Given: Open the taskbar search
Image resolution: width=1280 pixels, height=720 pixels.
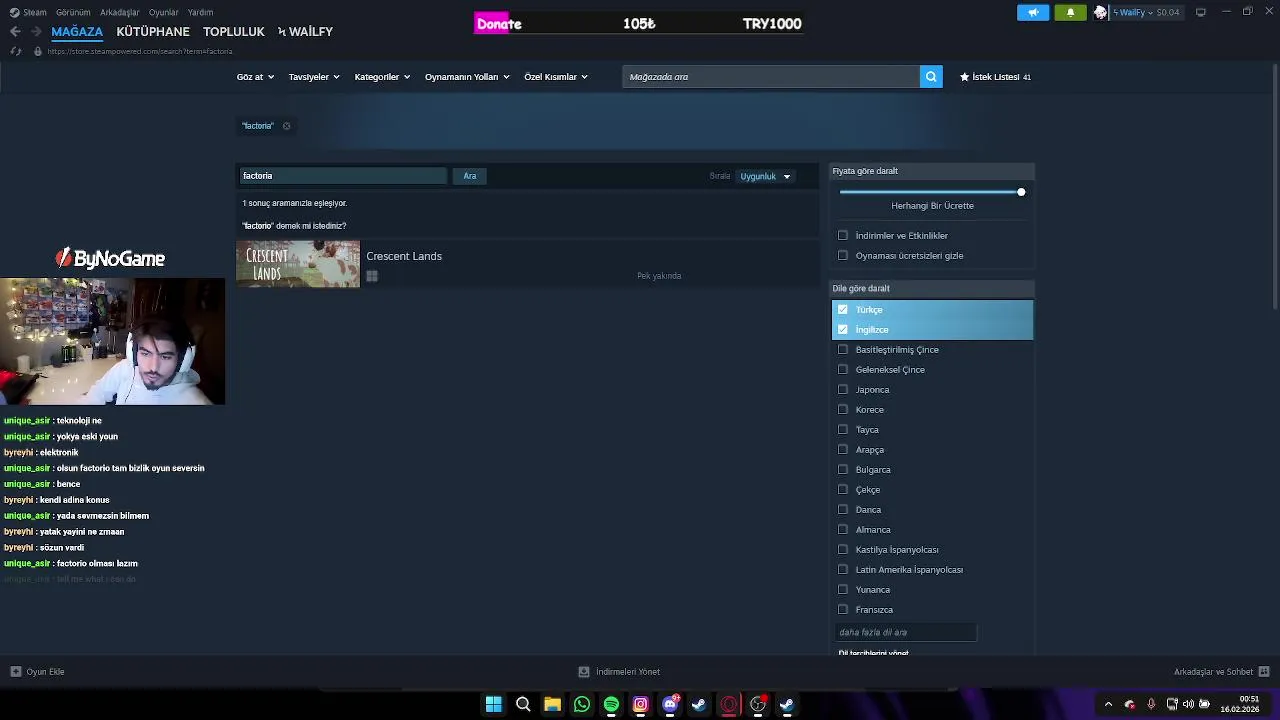Looking at the screenshot, I should (x=523, y=705).
